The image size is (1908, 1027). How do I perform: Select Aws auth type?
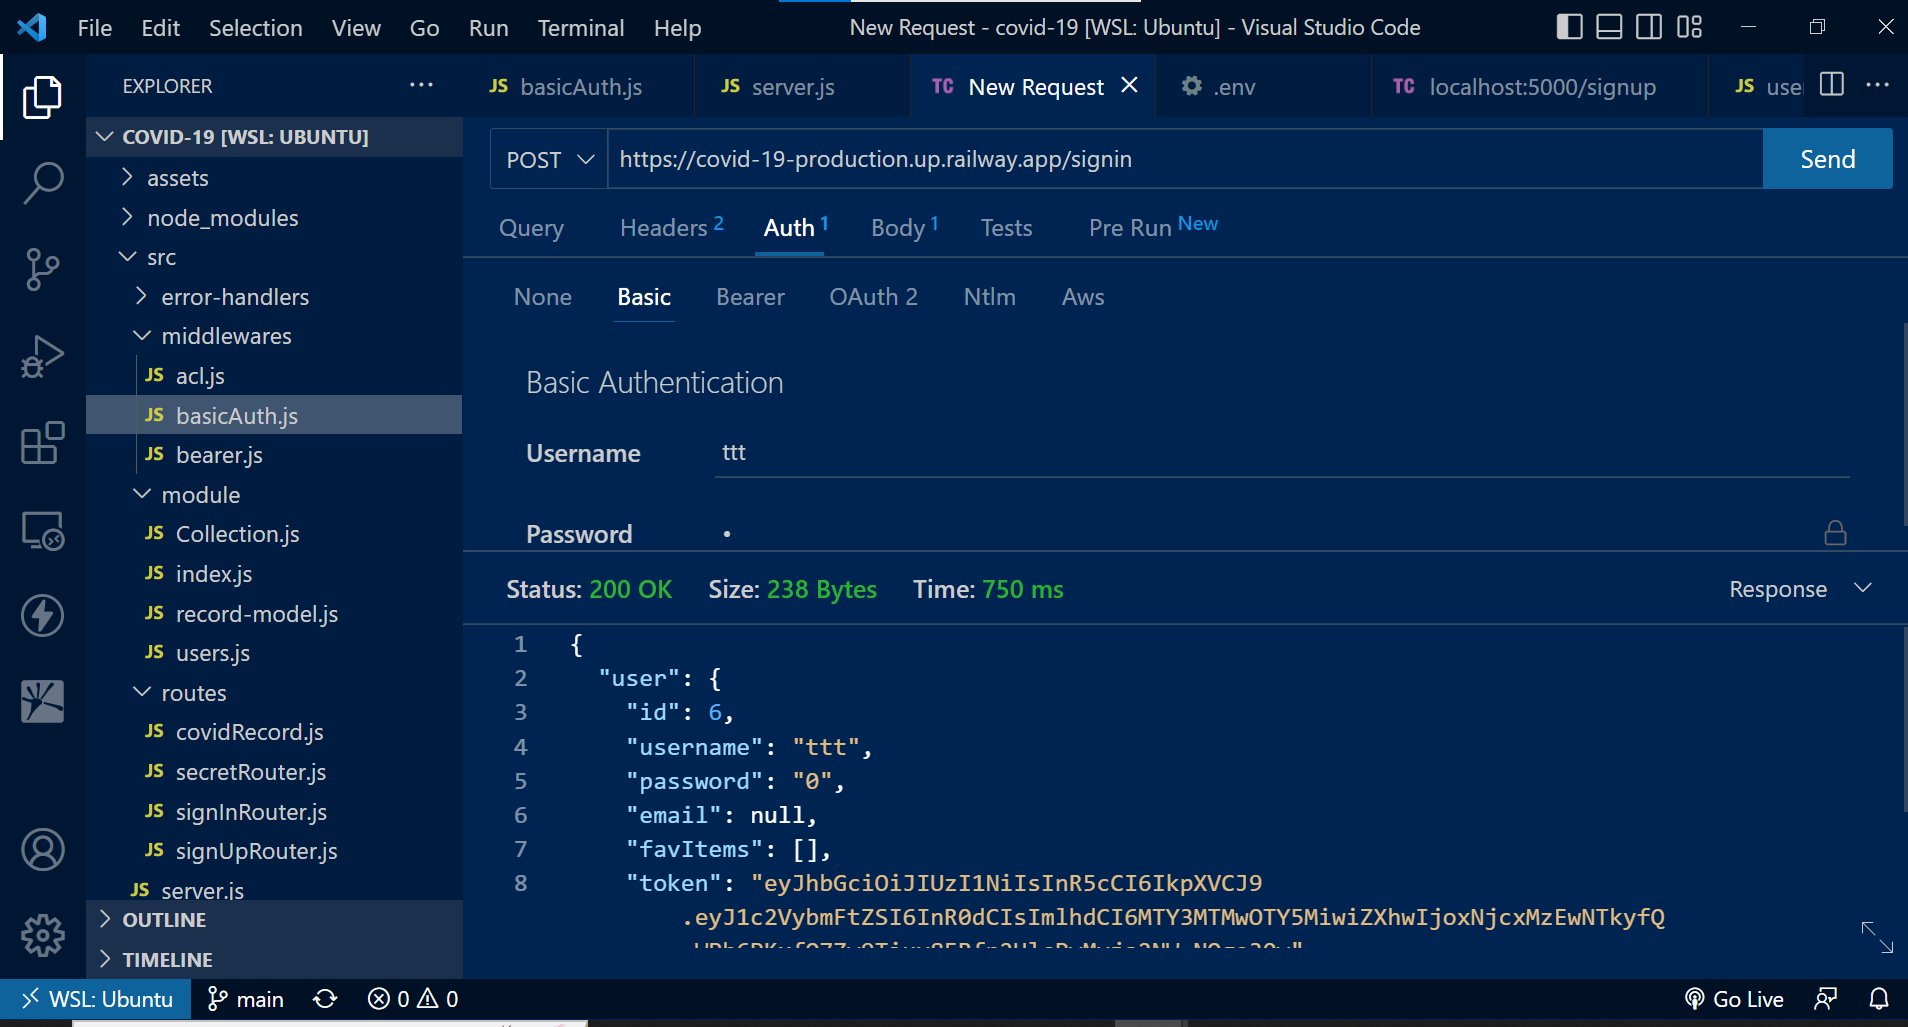click(x=1083, y=297)
